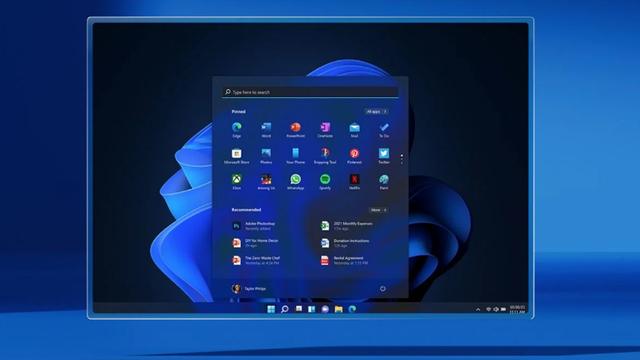
Task: Open the Chat taskbar icon
Action: coord(325,309)
